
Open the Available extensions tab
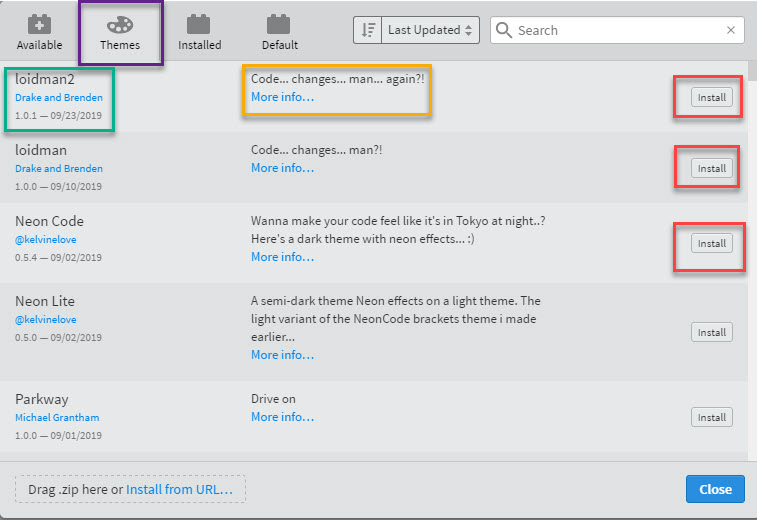40,33
